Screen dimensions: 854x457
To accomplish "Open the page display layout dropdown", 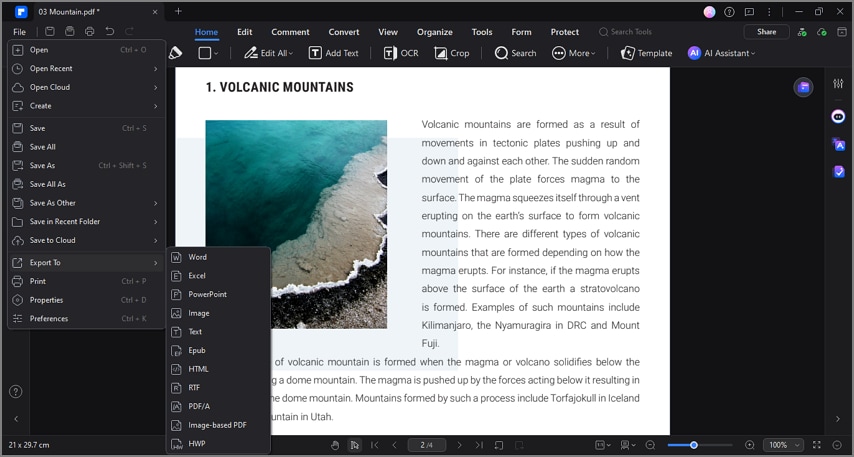I will click(x=628, y=445).
